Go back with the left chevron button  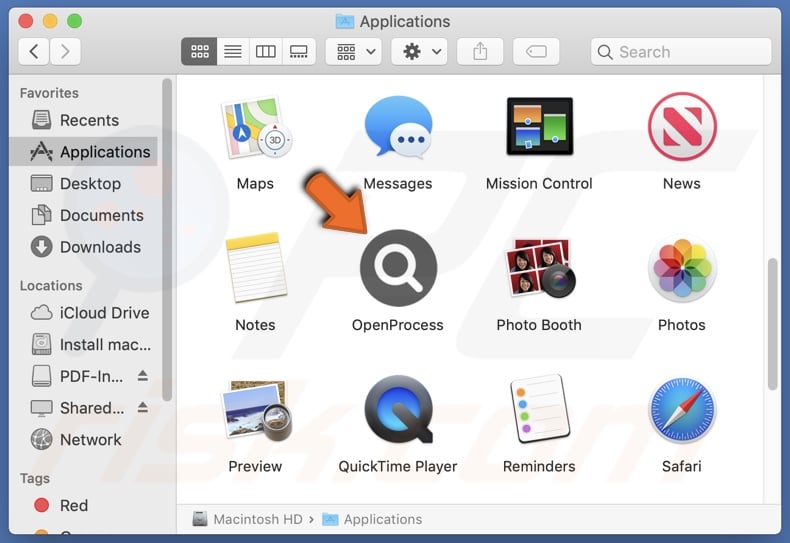tap(34, 51)
